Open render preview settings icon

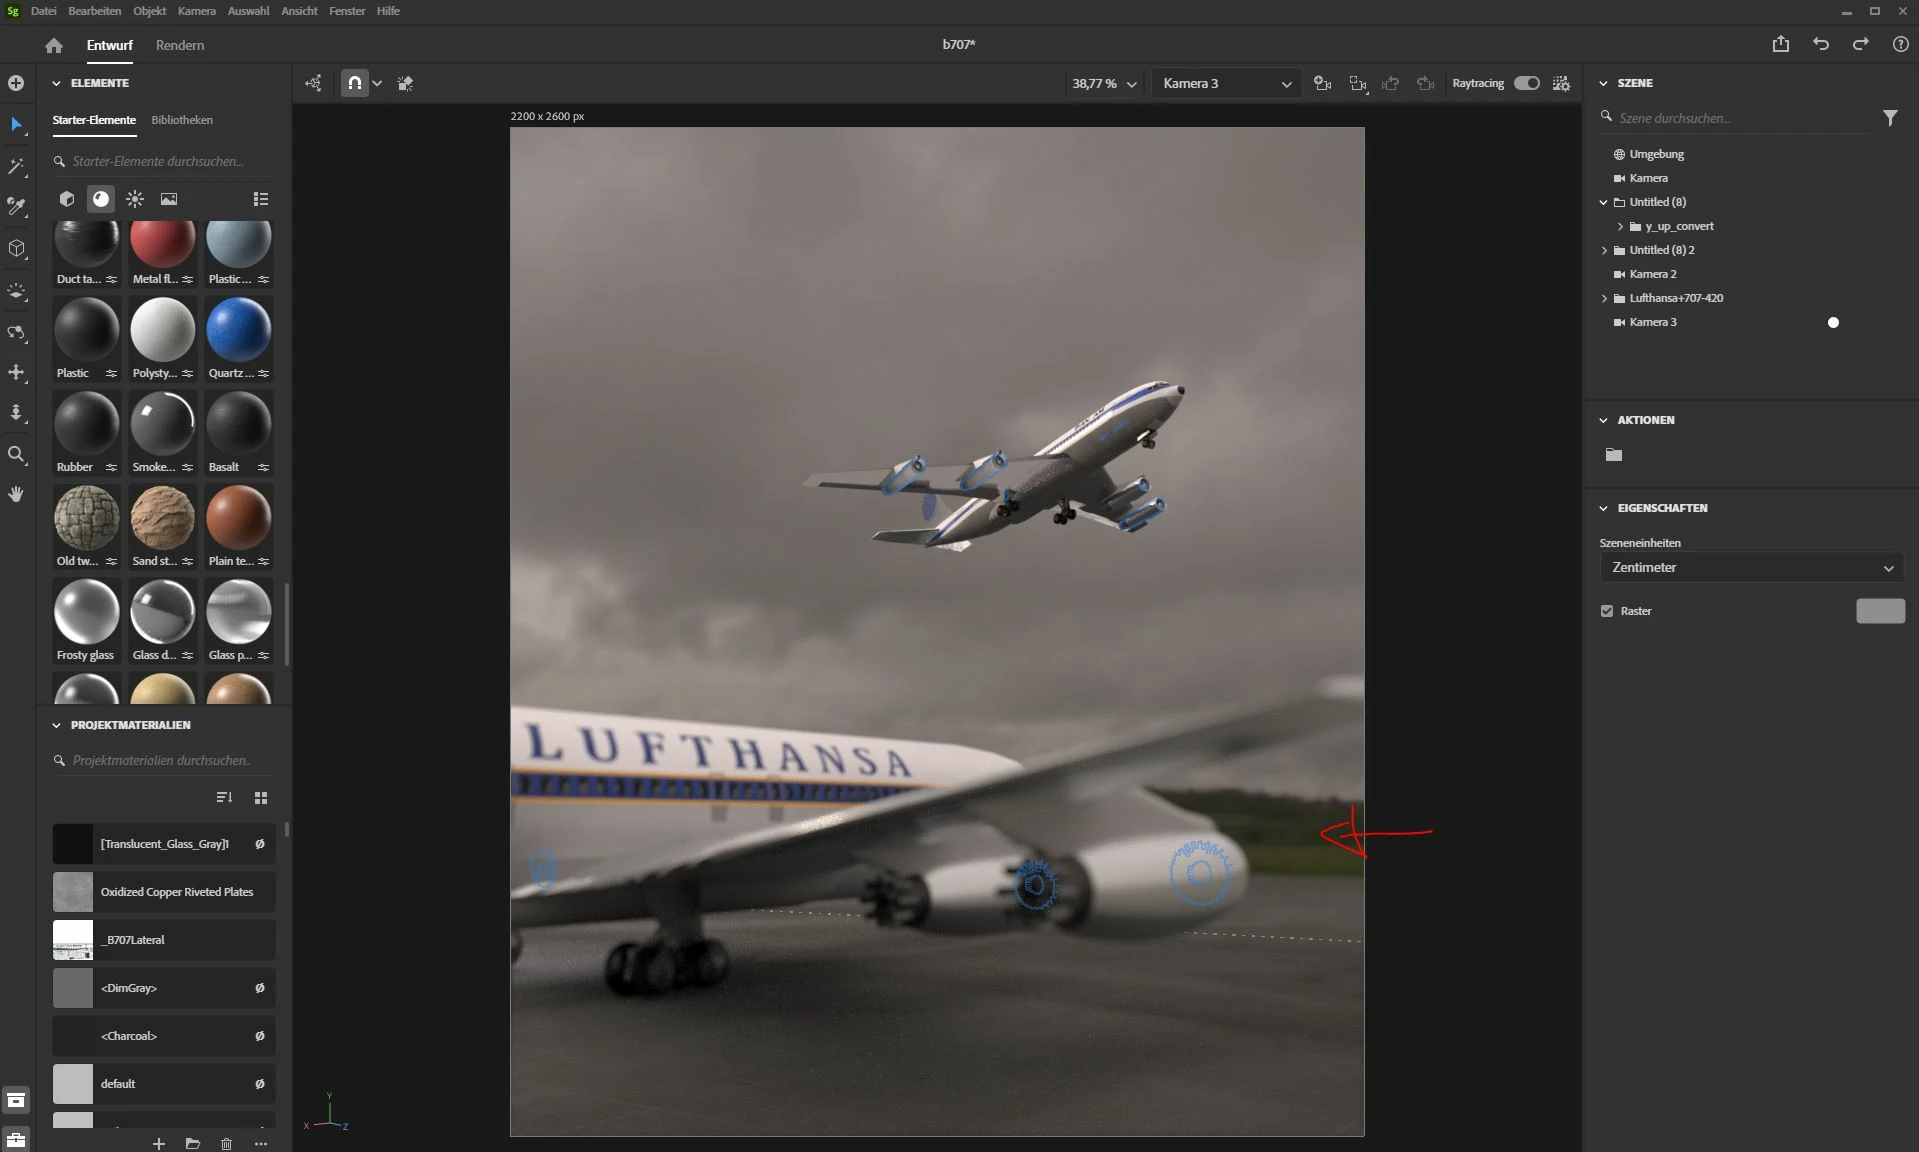pos(1561,83)
